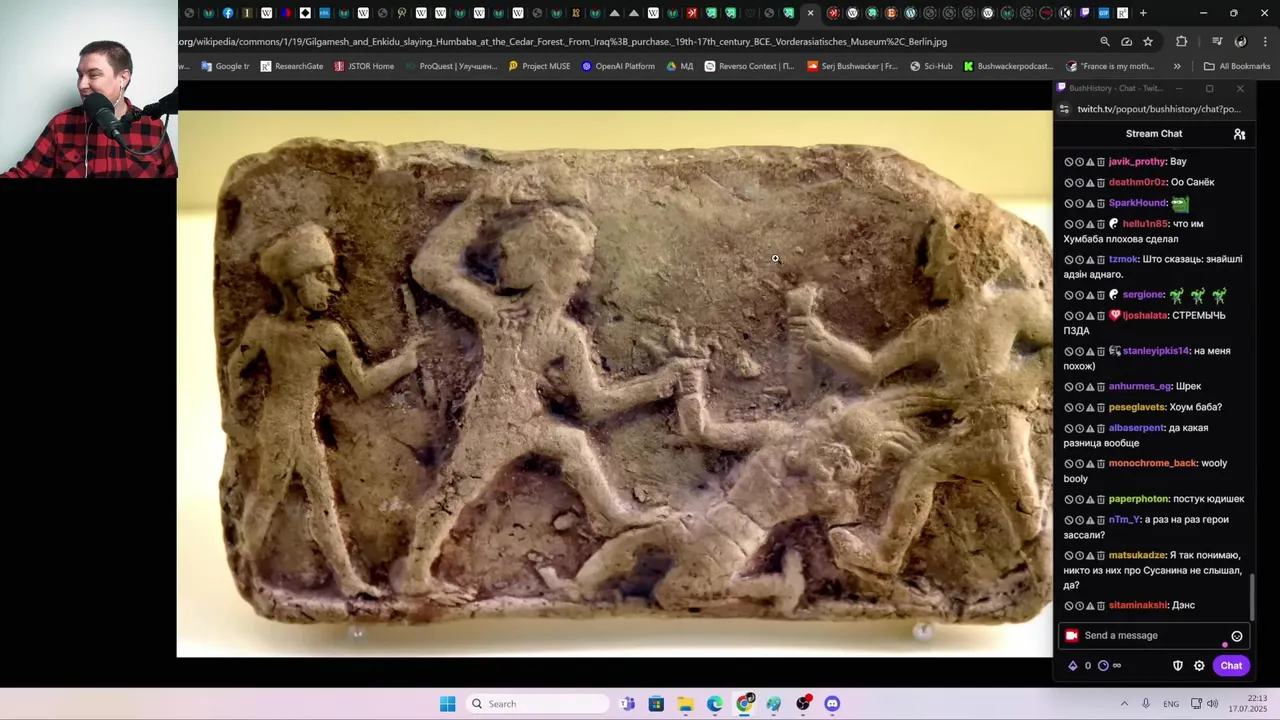Click the Wikimedia image URL address bar
1280x720 pixels.
[633, 42]
